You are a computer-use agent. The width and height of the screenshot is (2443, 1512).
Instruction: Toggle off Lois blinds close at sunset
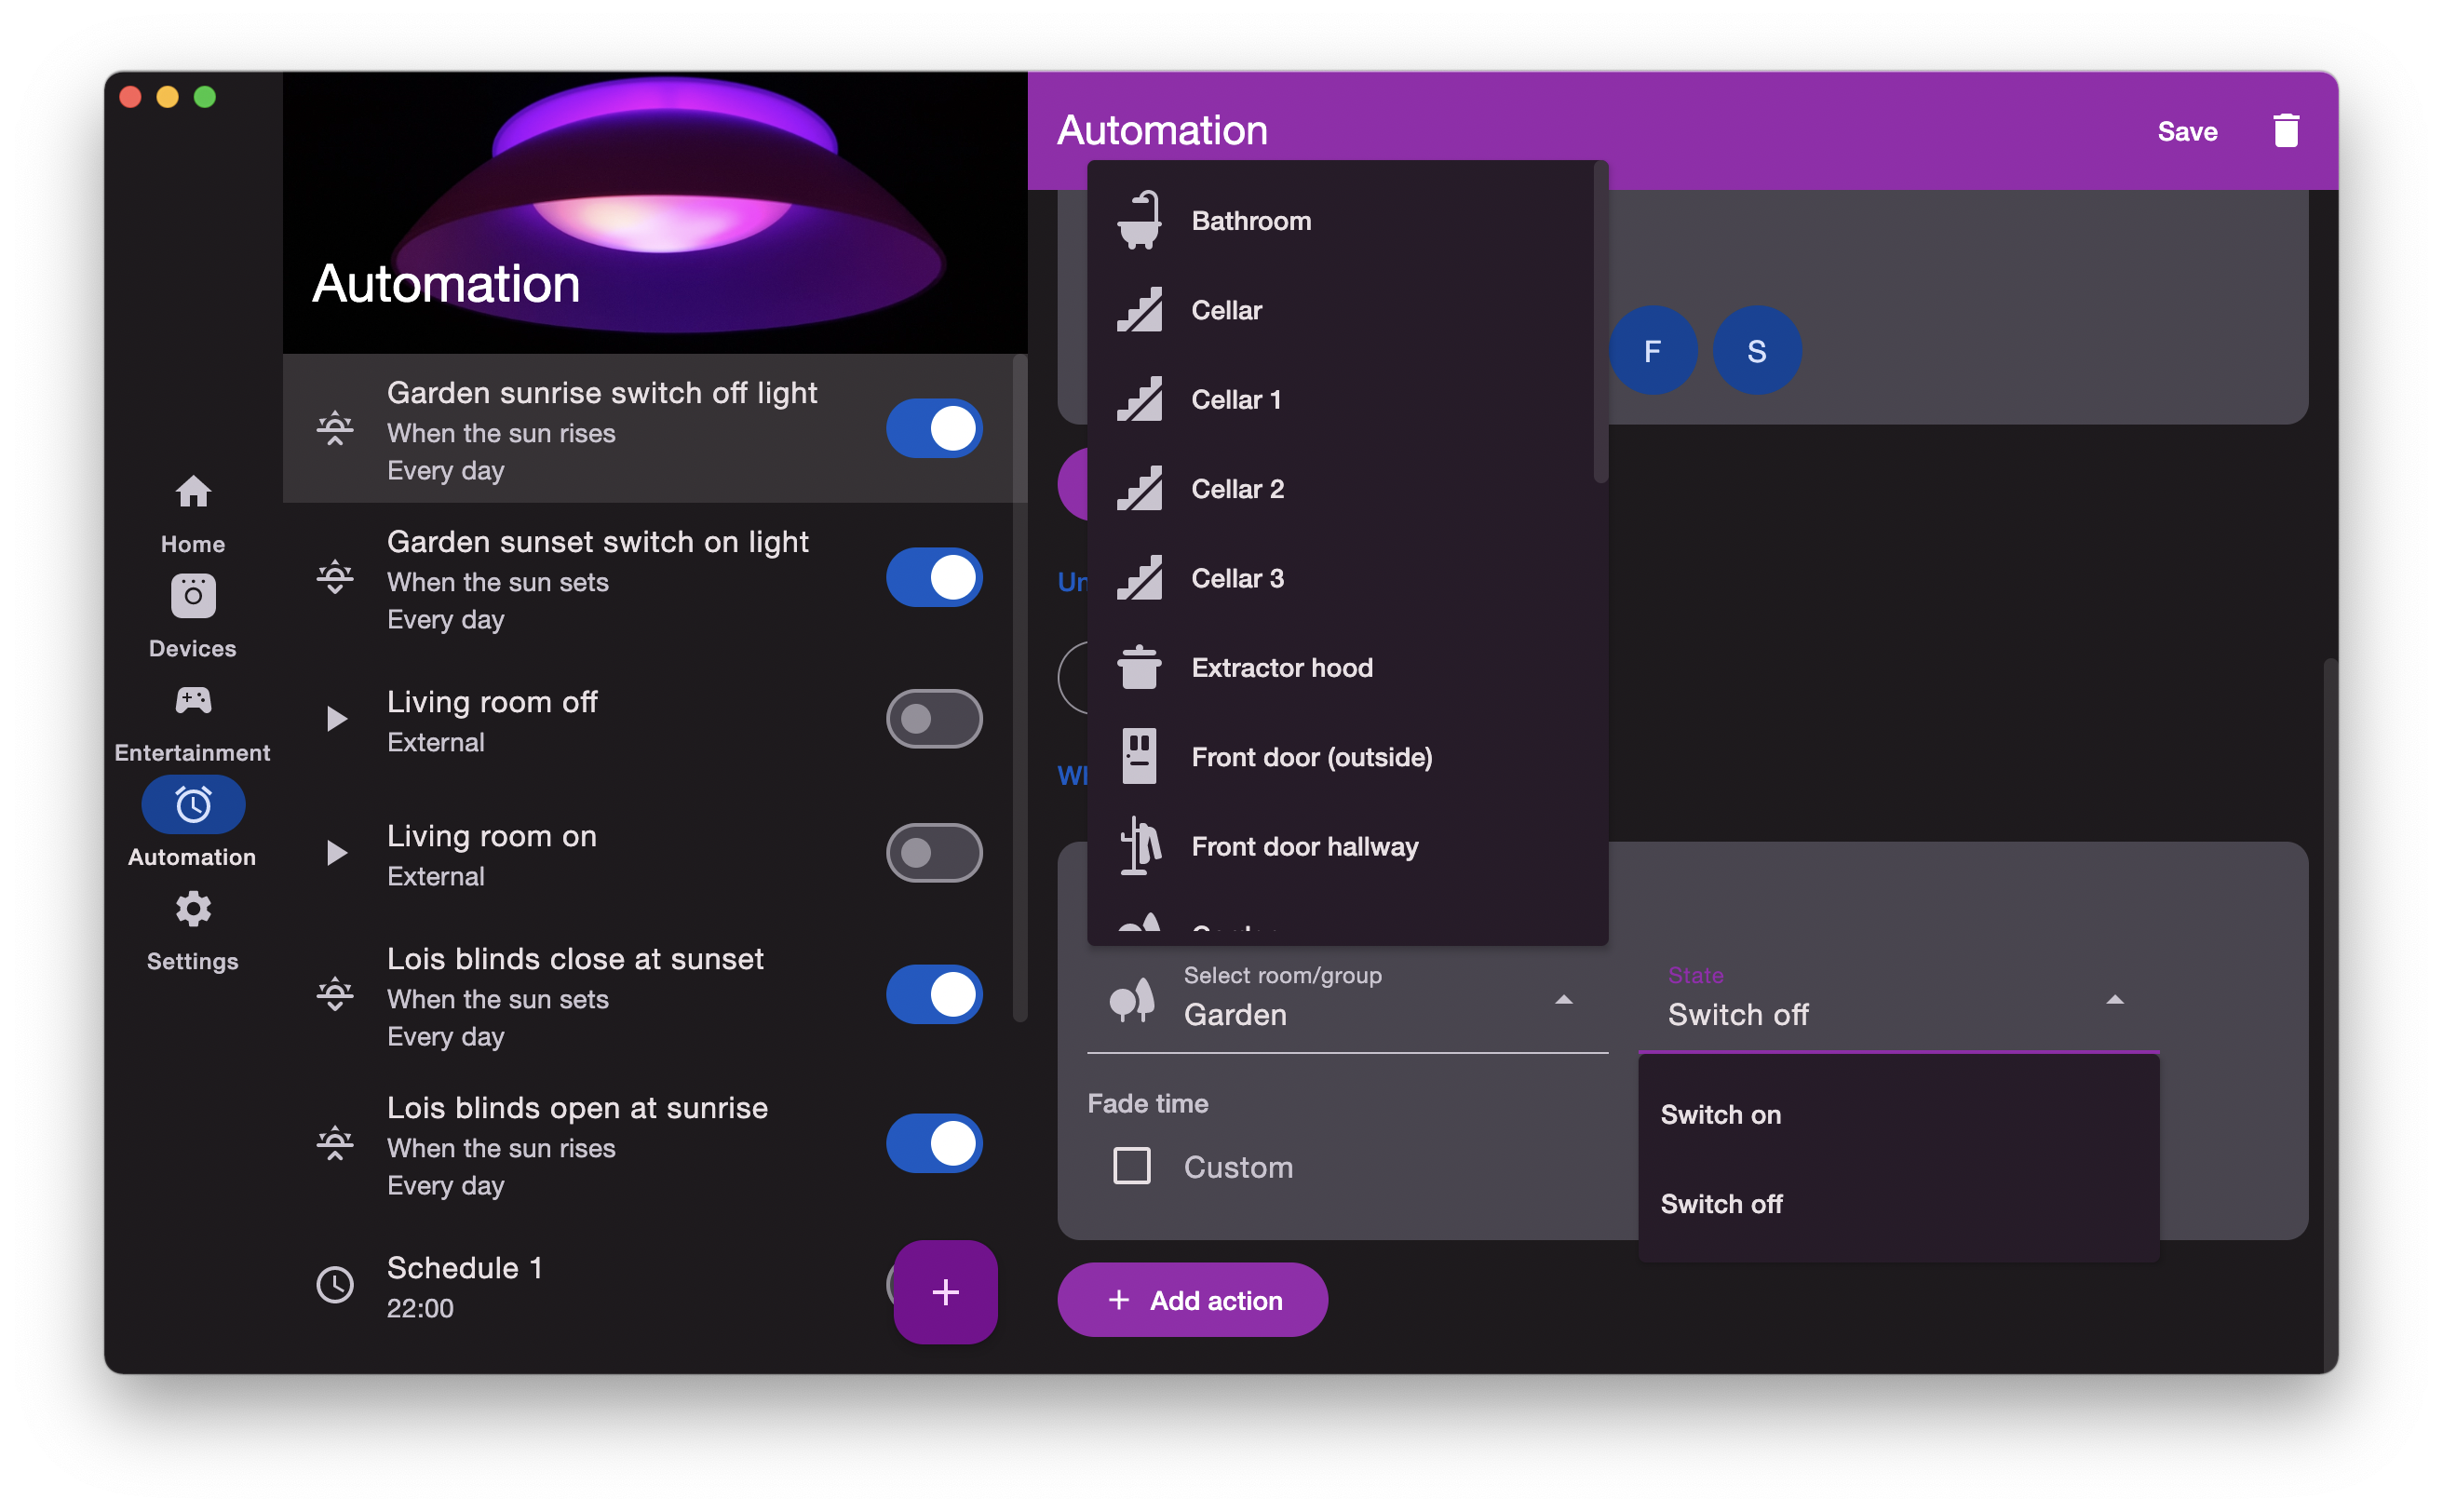(933, 994)
